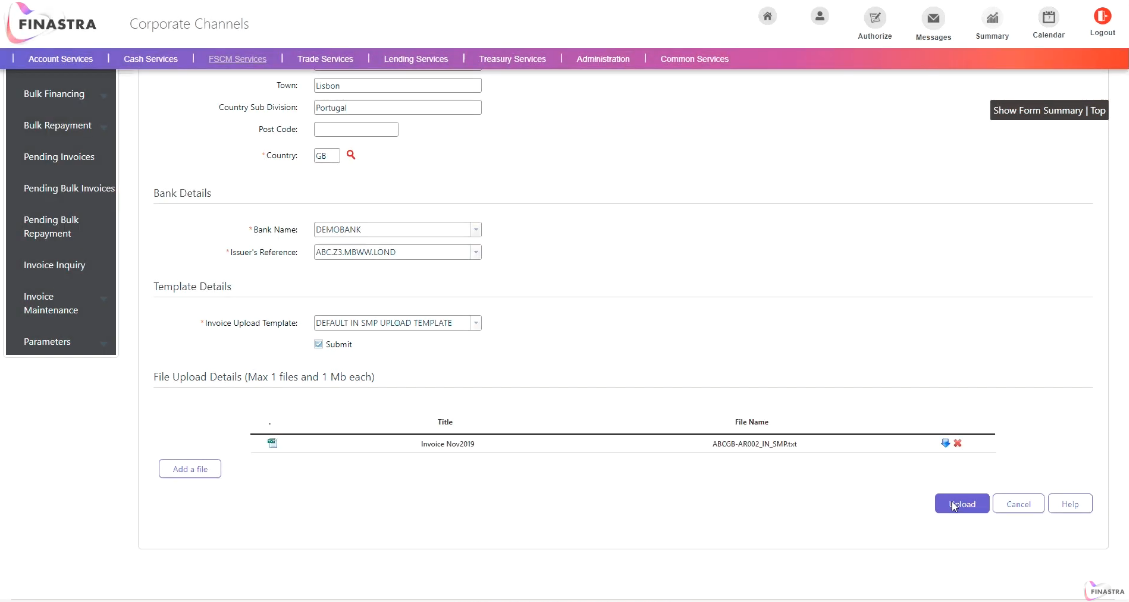Click the Corporate Channels heading

[189, 24]
